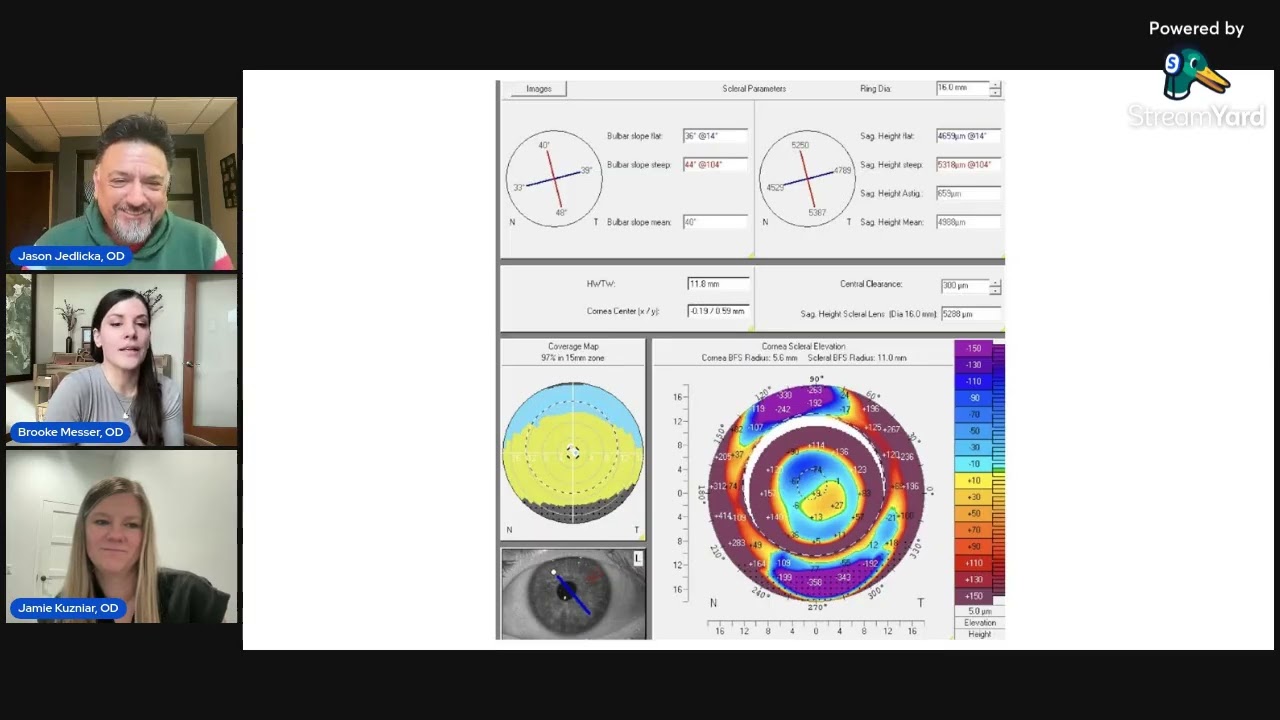1280x720 pixels.
Task: Select the -10 cyan swatch in the color scale
Action: click(x=974, y=464)
